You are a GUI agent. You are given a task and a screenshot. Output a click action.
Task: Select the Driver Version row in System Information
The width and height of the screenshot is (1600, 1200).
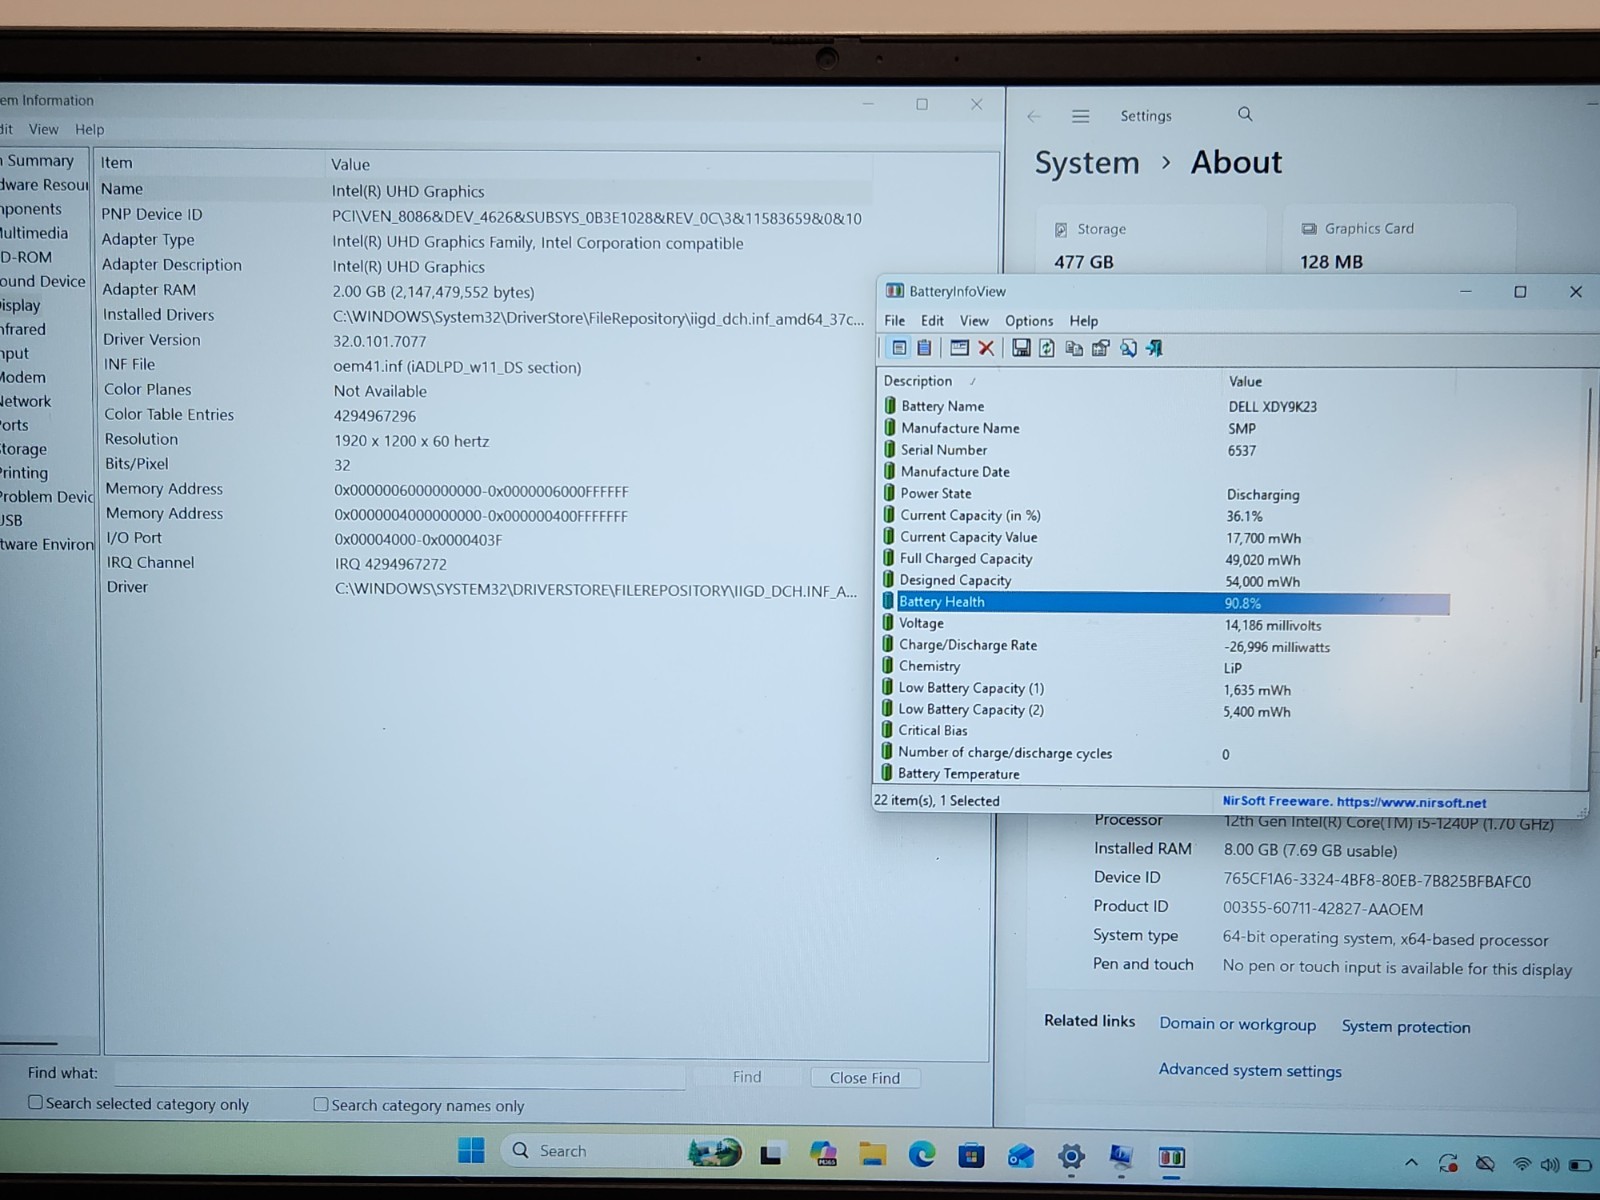[485, 340]
